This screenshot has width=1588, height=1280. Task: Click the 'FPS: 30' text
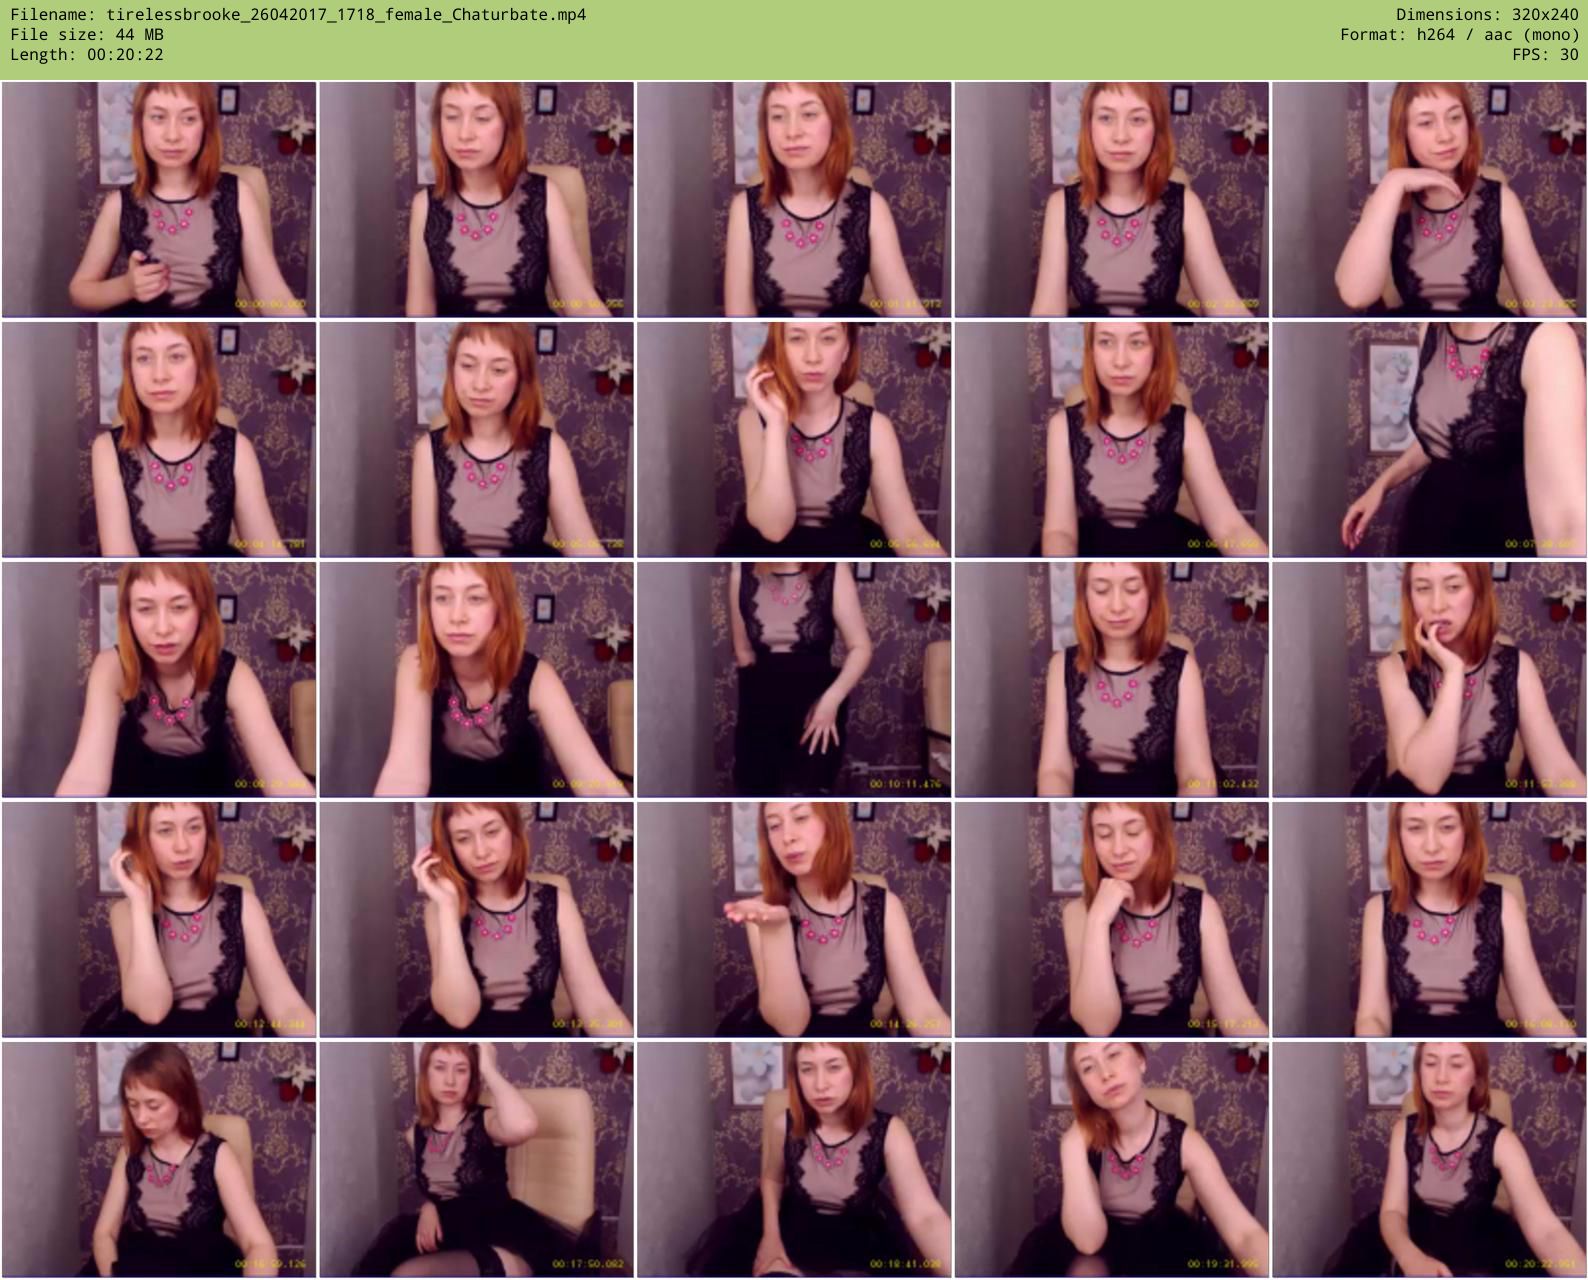click(x=1545, y=54)
